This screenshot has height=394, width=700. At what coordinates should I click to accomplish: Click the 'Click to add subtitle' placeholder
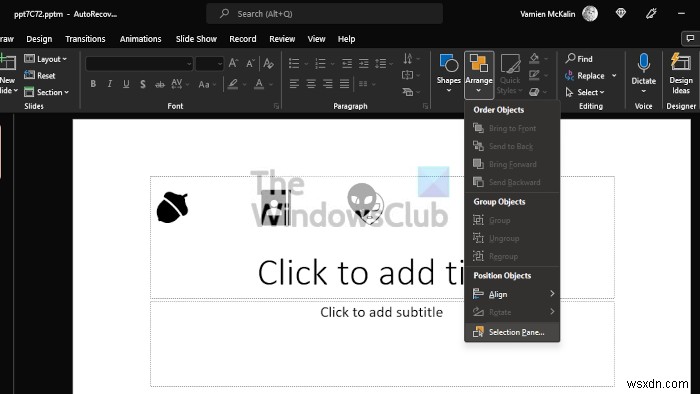pos(382,344)
